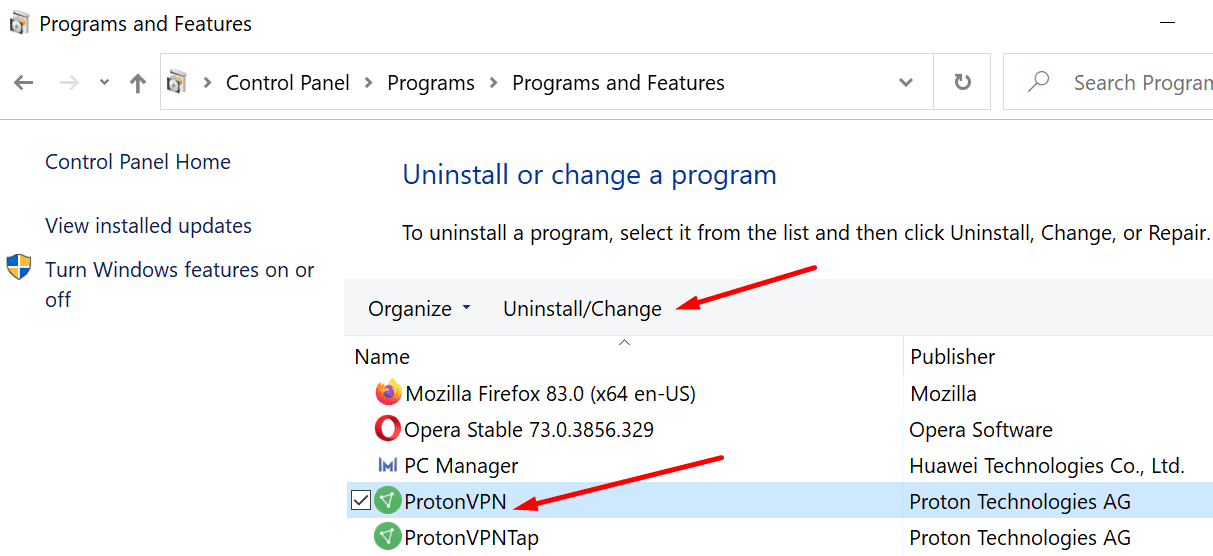The width and height of the screenshot is (1213, 556).
Task: Click Opera Software publisher cell
Action: (x=981, y=430)
